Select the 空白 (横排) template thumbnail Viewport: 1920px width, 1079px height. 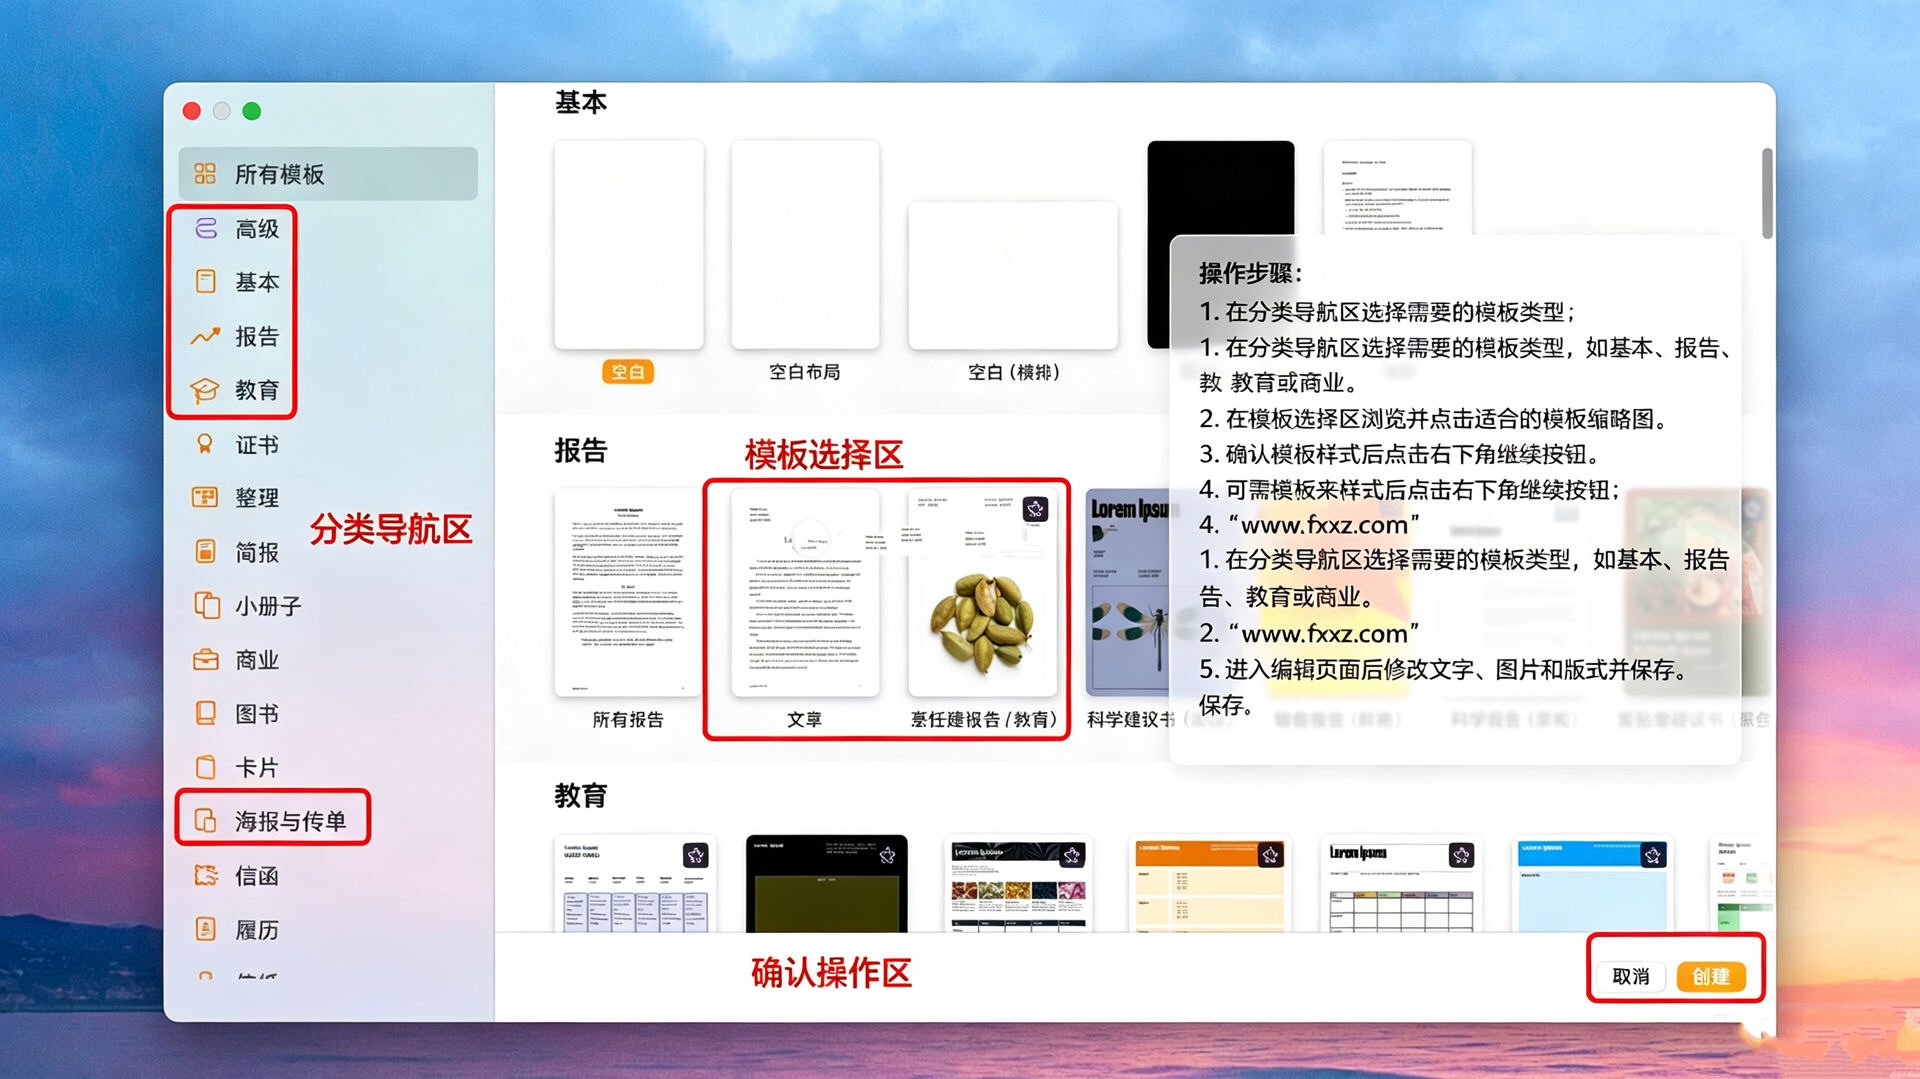click(1013, 276)
